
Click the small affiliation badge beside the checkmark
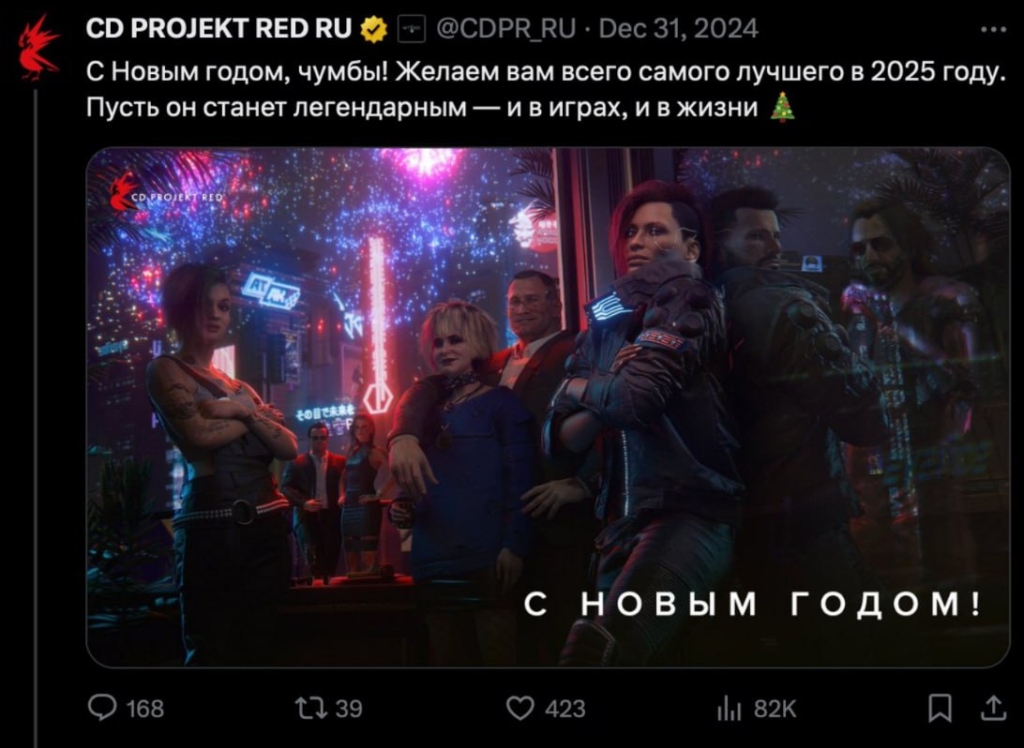click(411, 29)
